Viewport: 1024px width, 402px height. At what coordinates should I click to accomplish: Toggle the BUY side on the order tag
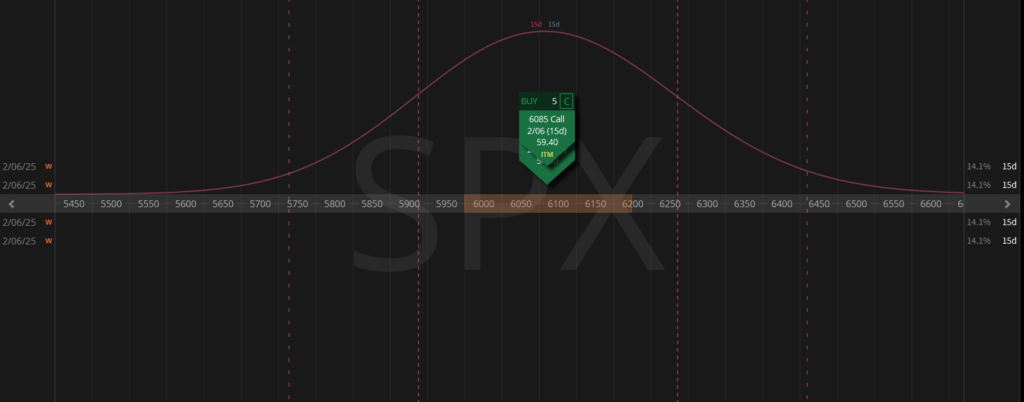529,101
